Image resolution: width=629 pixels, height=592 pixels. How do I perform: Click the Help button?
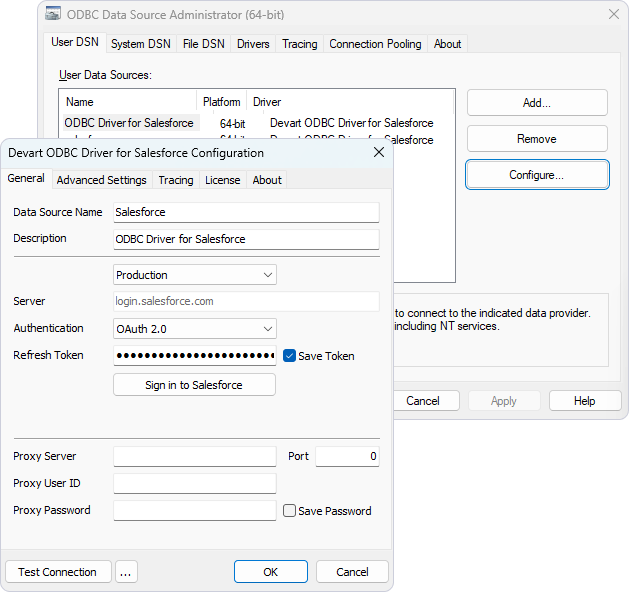point(584,401)
